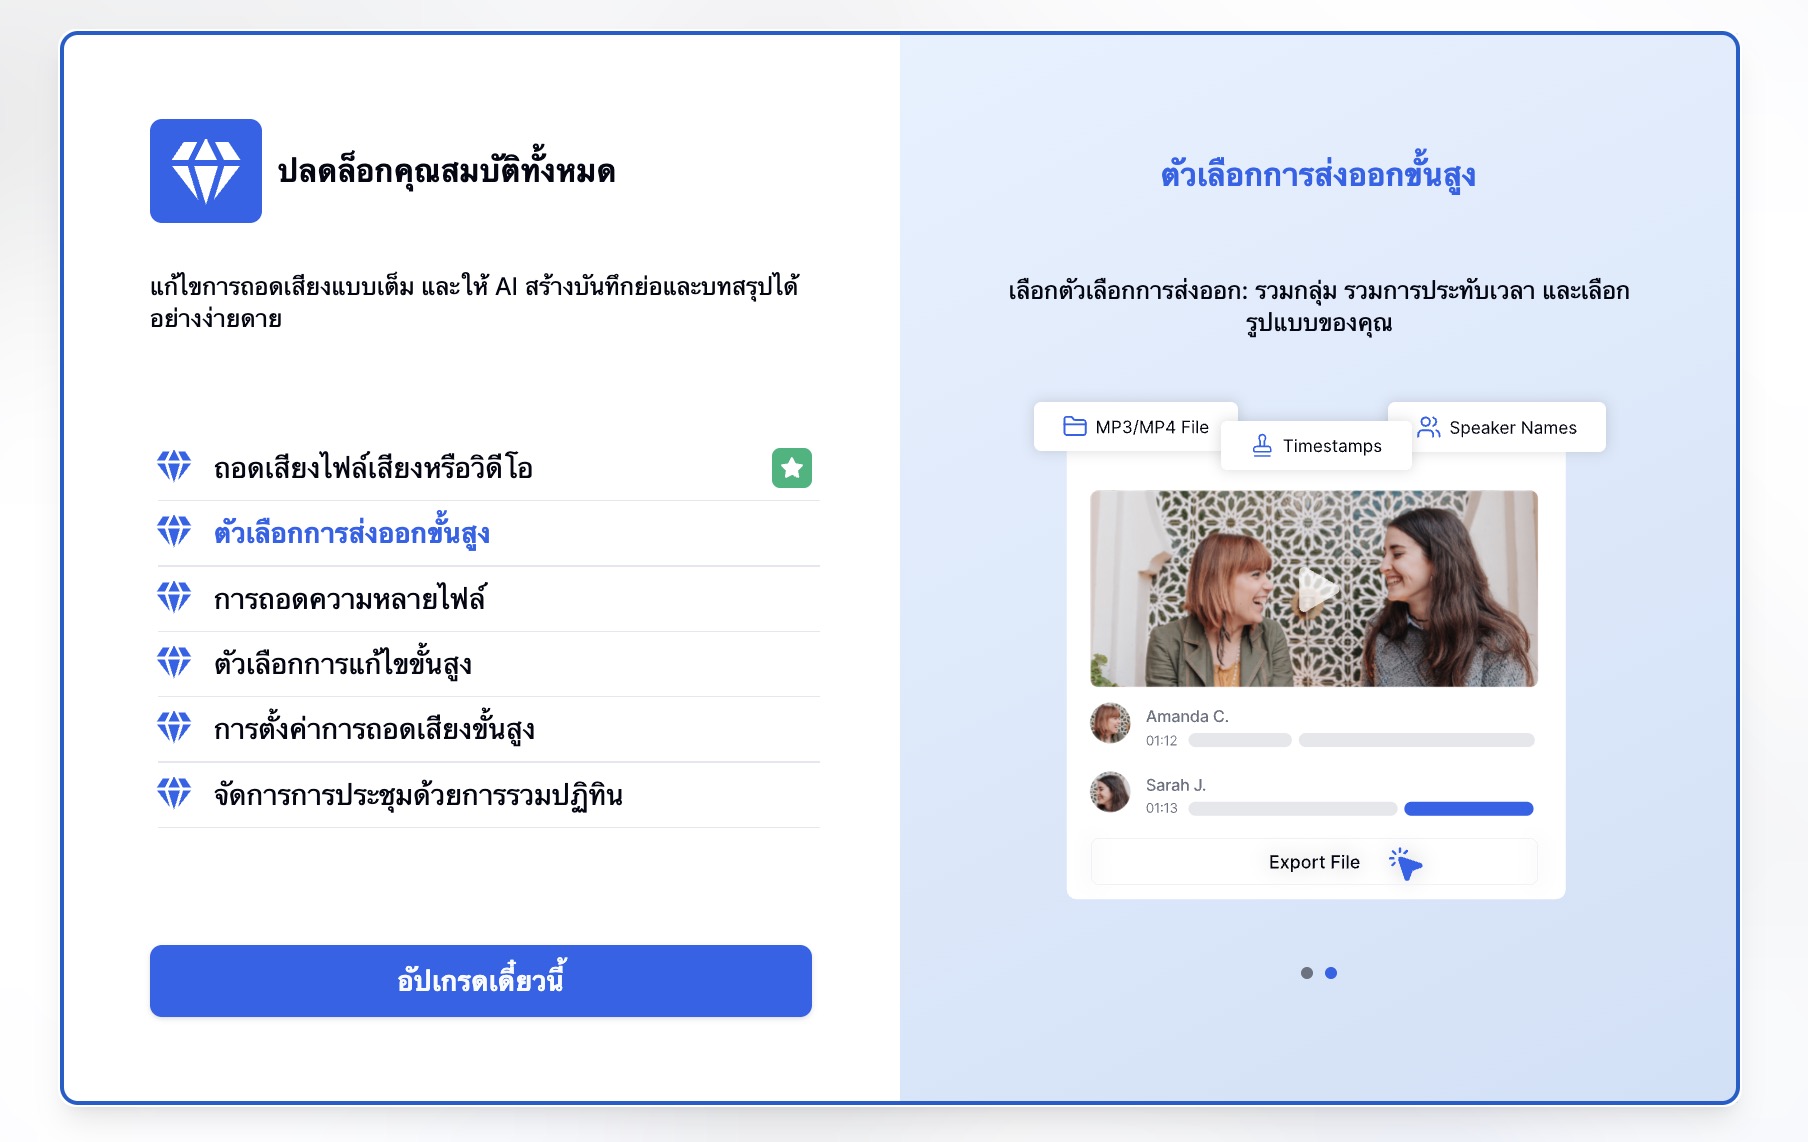Click Sarah J.'s blue transcript progress bar
1808x1142 pixels.
(1468, 809)
